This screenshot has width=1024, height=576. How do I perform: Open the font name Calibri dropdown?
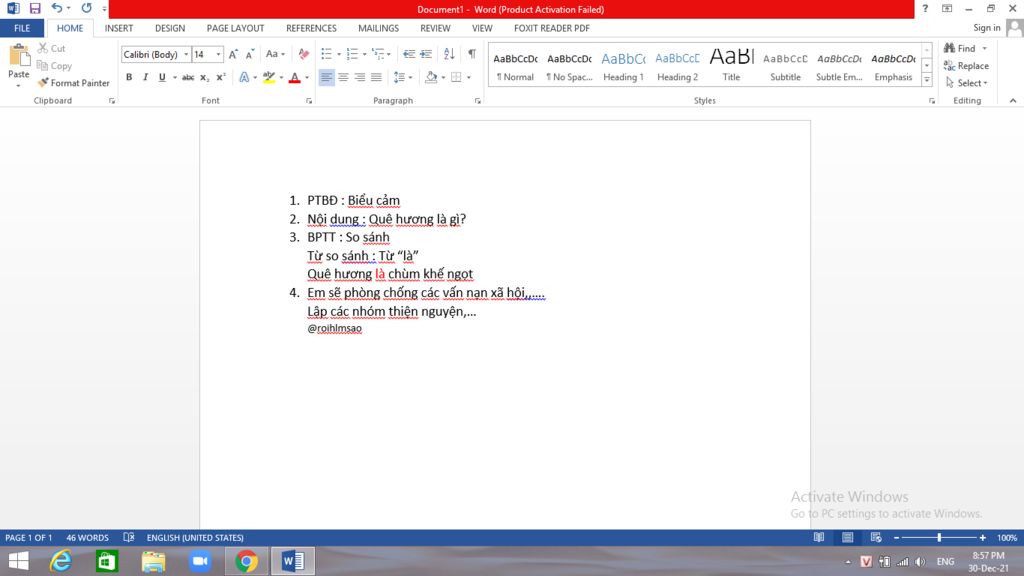tap(186, 54)
